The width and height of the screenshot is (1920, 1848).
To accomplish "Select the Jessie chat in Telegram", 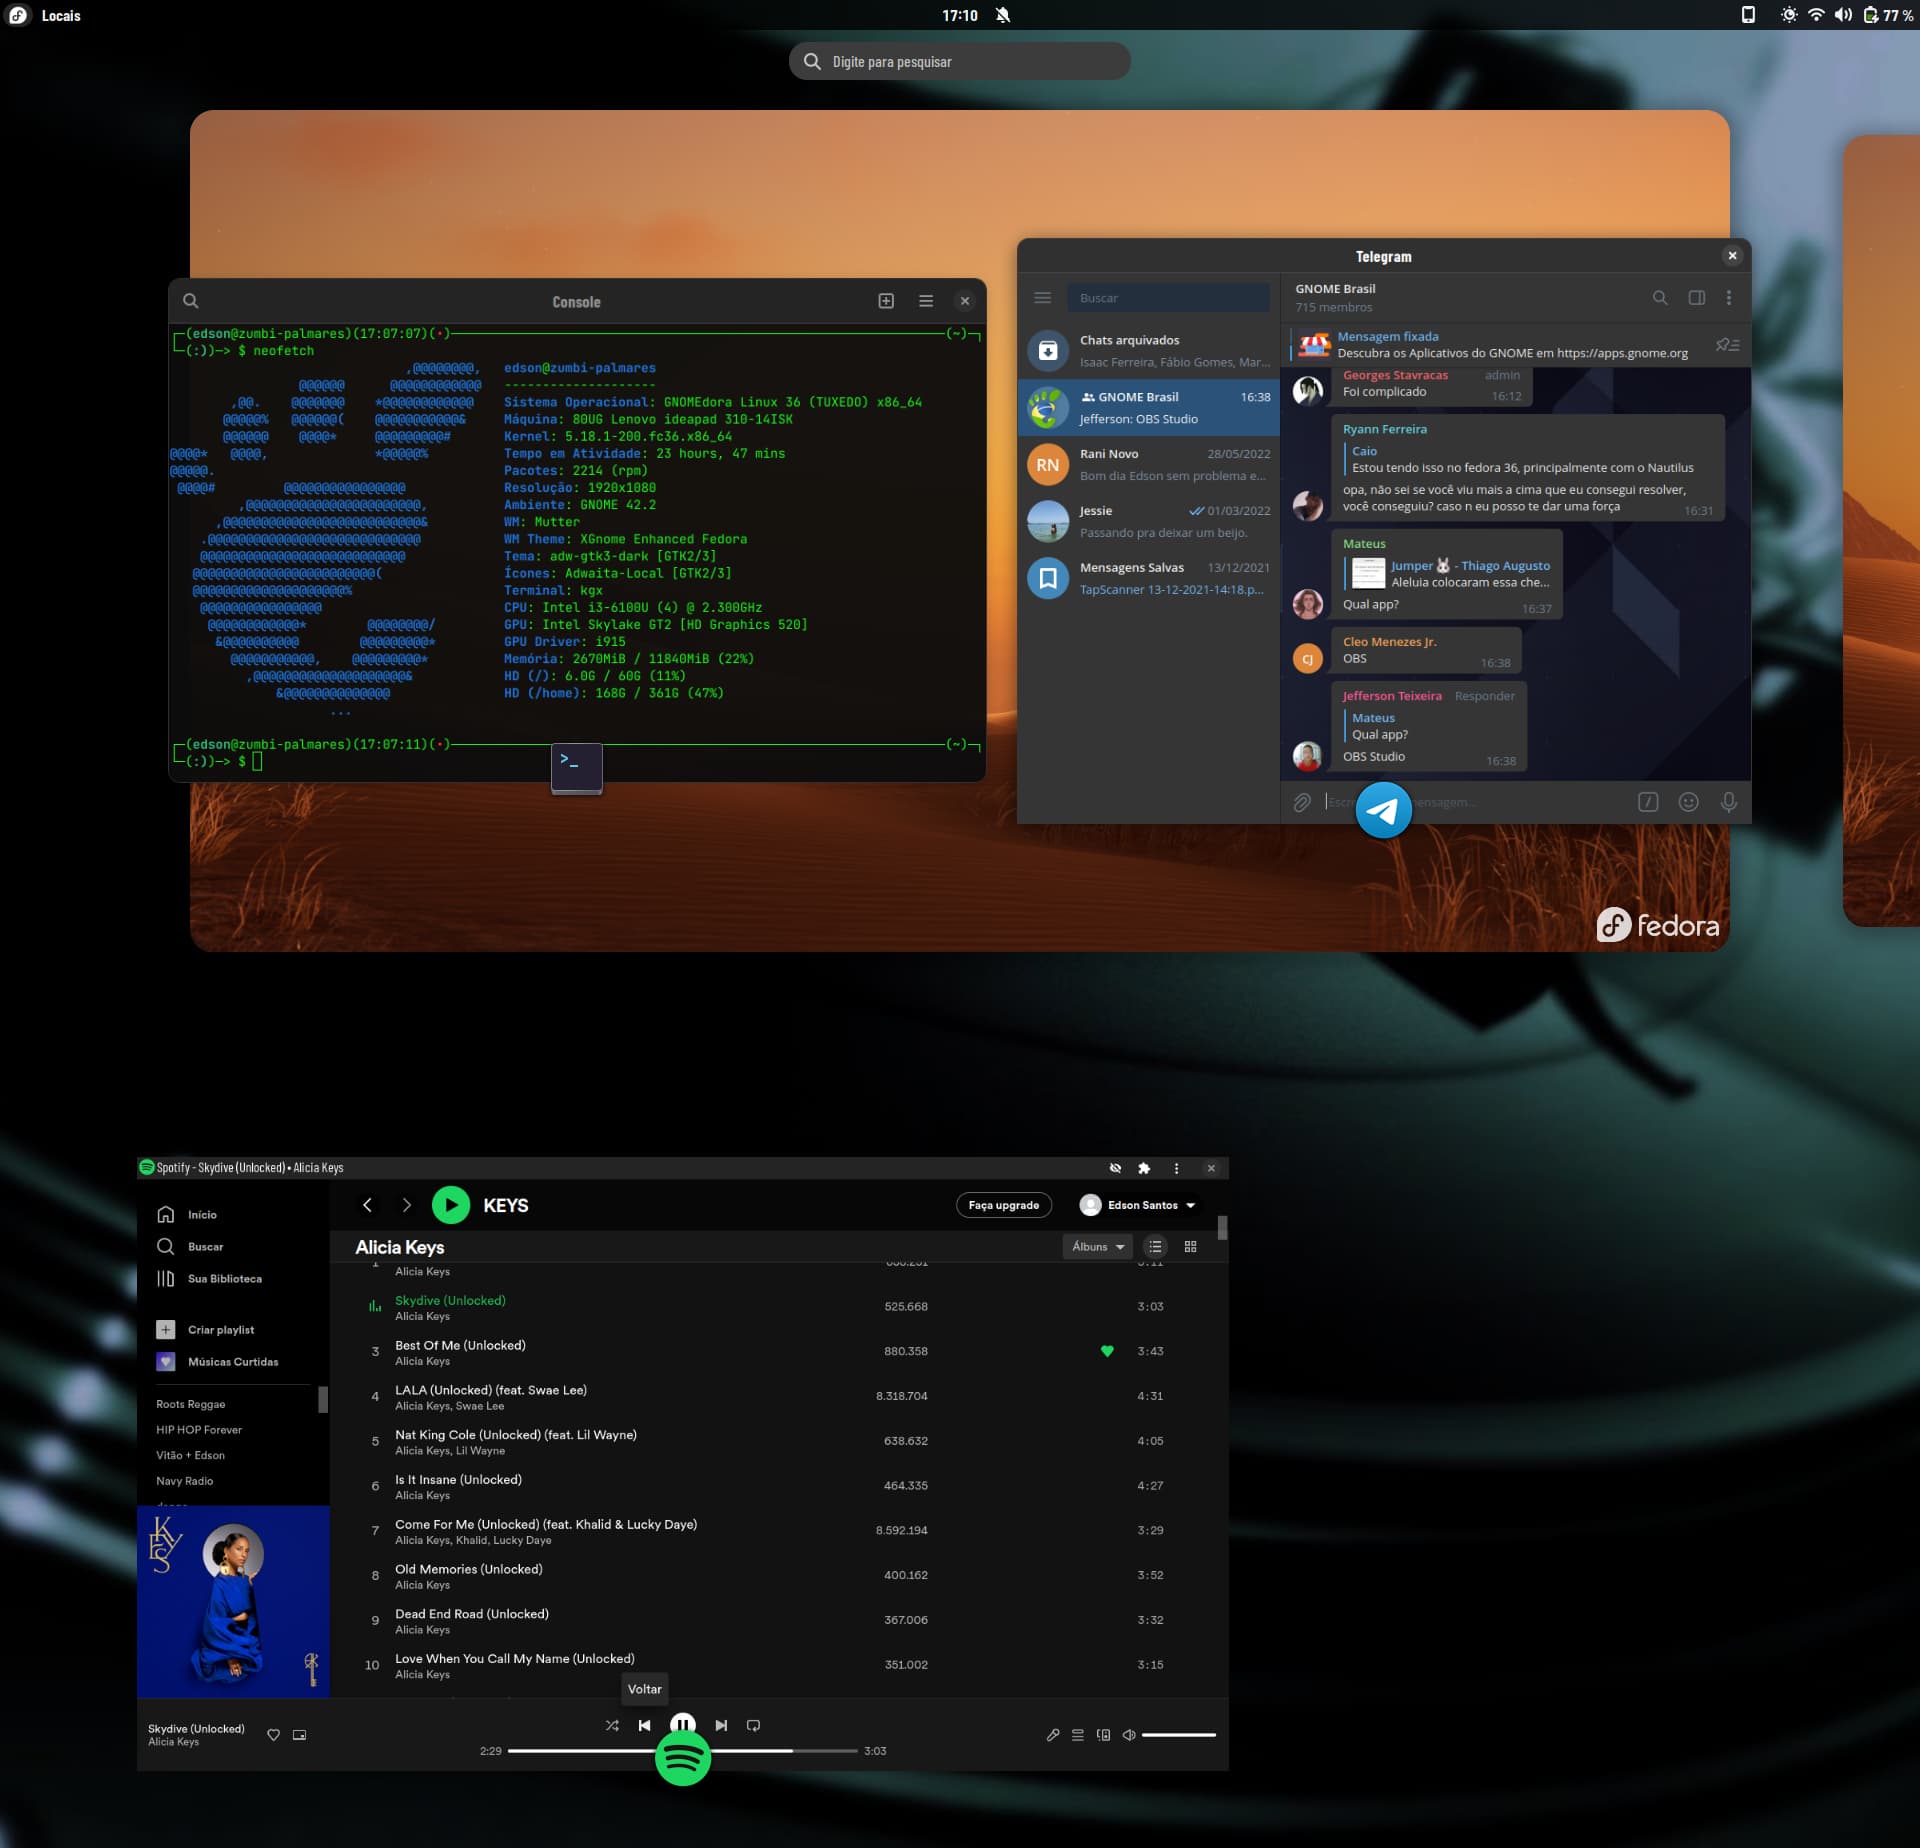I will [x=1148, y=521].
